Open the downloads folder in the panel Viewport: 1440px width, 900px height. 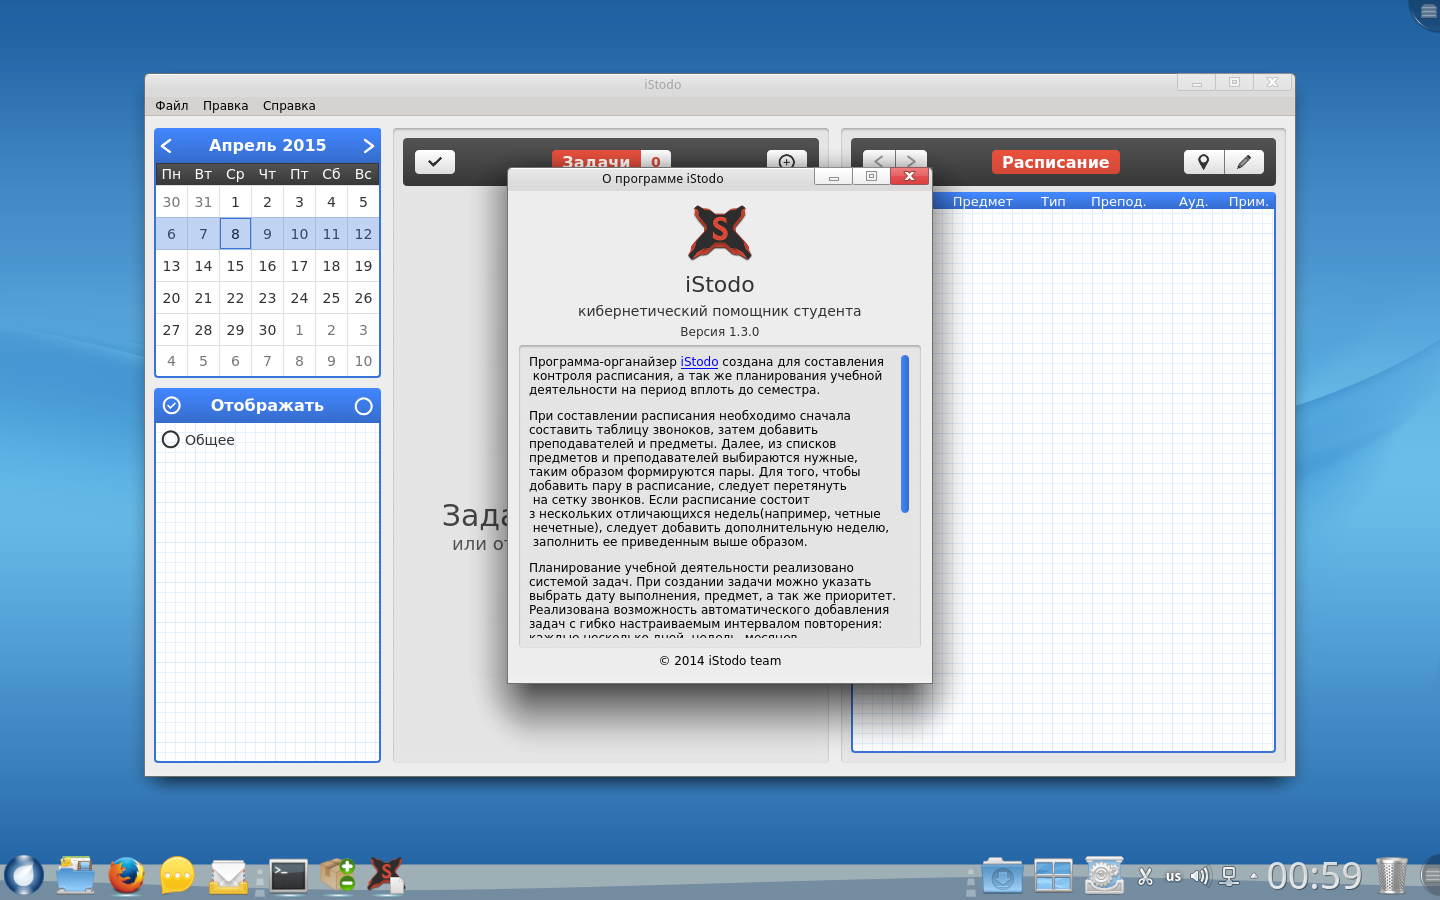pos(1002,875)
